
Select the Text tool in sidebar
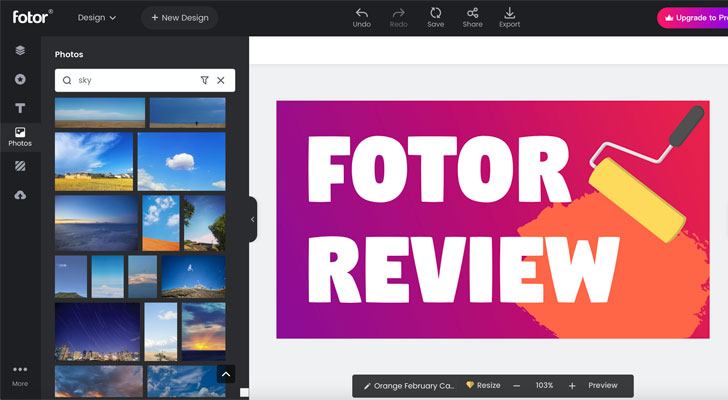coord(20,108)
